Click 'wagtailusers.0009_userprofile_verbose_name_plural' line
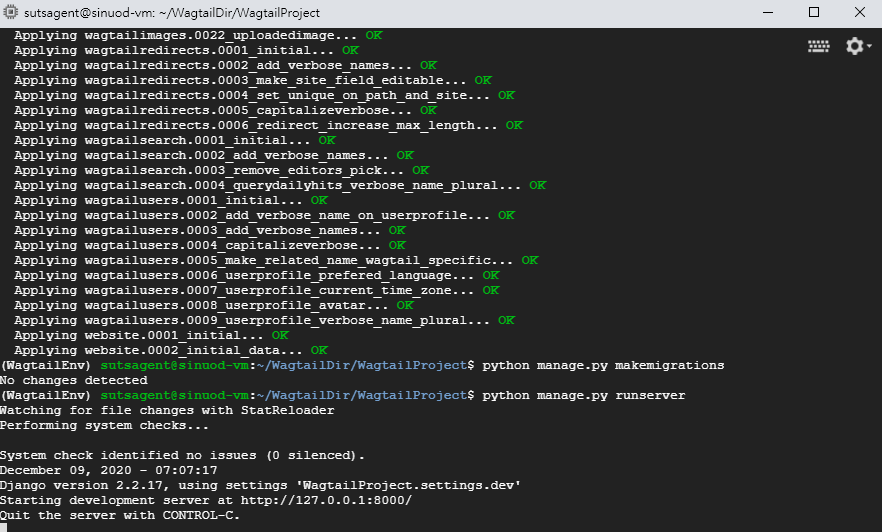882x532 pixels. point(264,320)
